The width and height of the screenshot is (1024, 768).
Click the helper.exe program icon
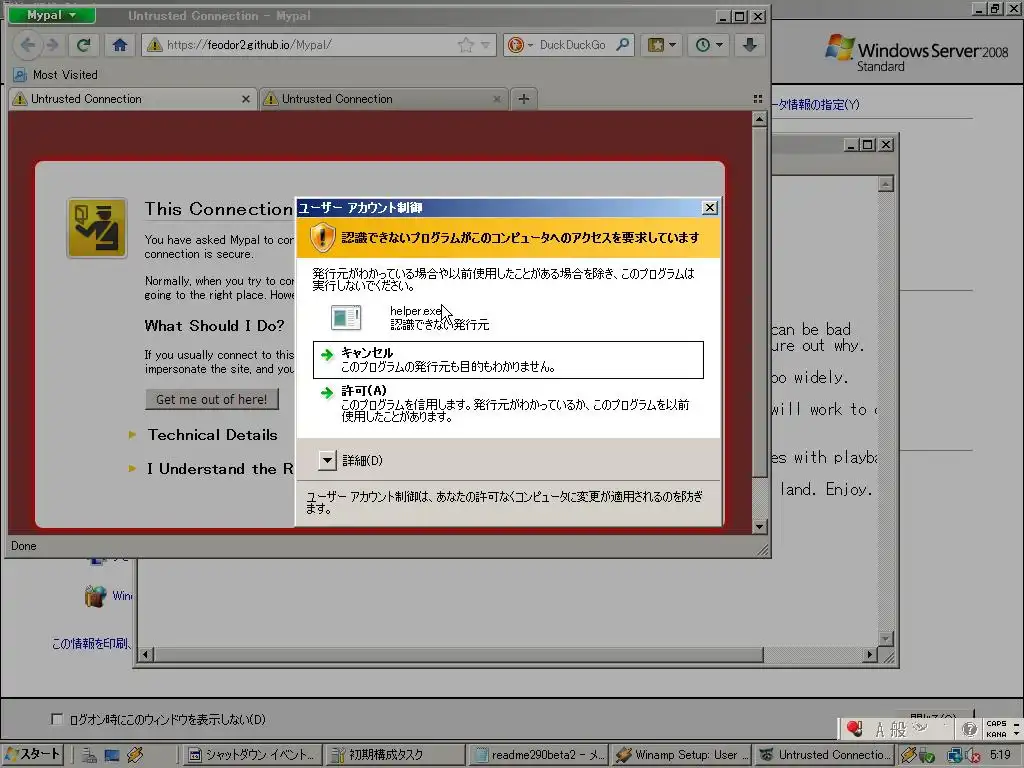click(x=346, y=317)
